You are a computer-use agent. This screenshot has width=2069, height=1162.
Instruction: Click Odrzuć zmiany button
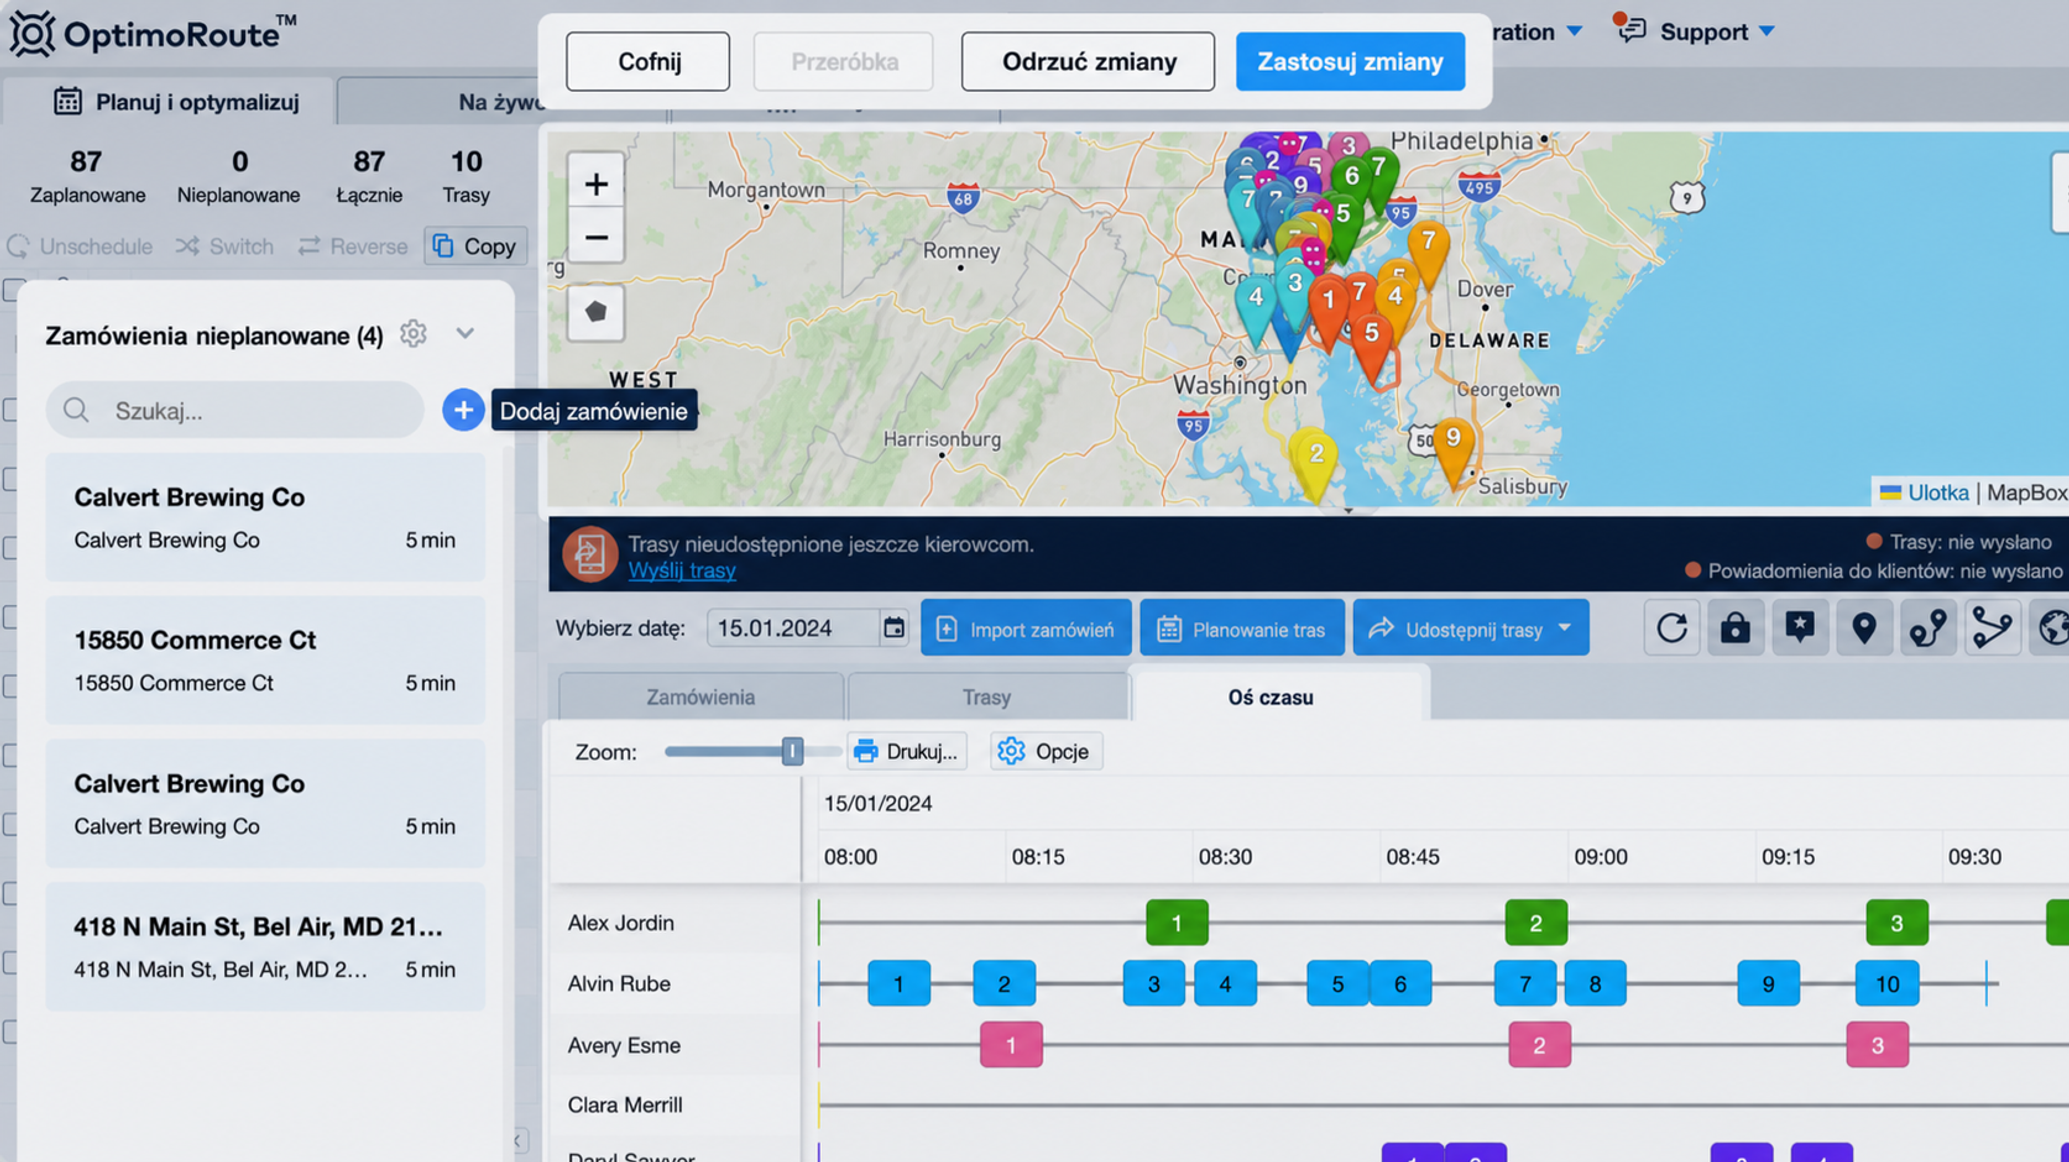(1088, 62)
